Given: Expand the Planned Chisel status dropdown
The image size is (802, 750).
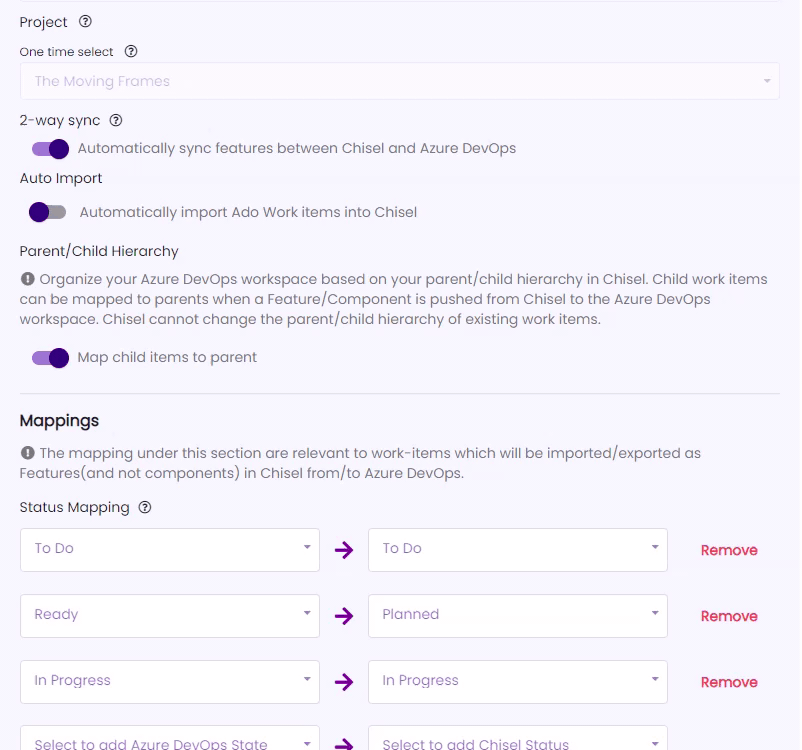Looking at the screenshot, I should click(518, 616).
